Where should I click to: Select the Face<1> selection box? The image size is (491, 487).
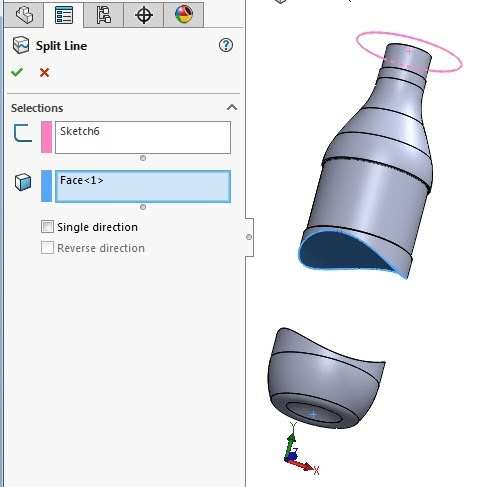[143, 186]
